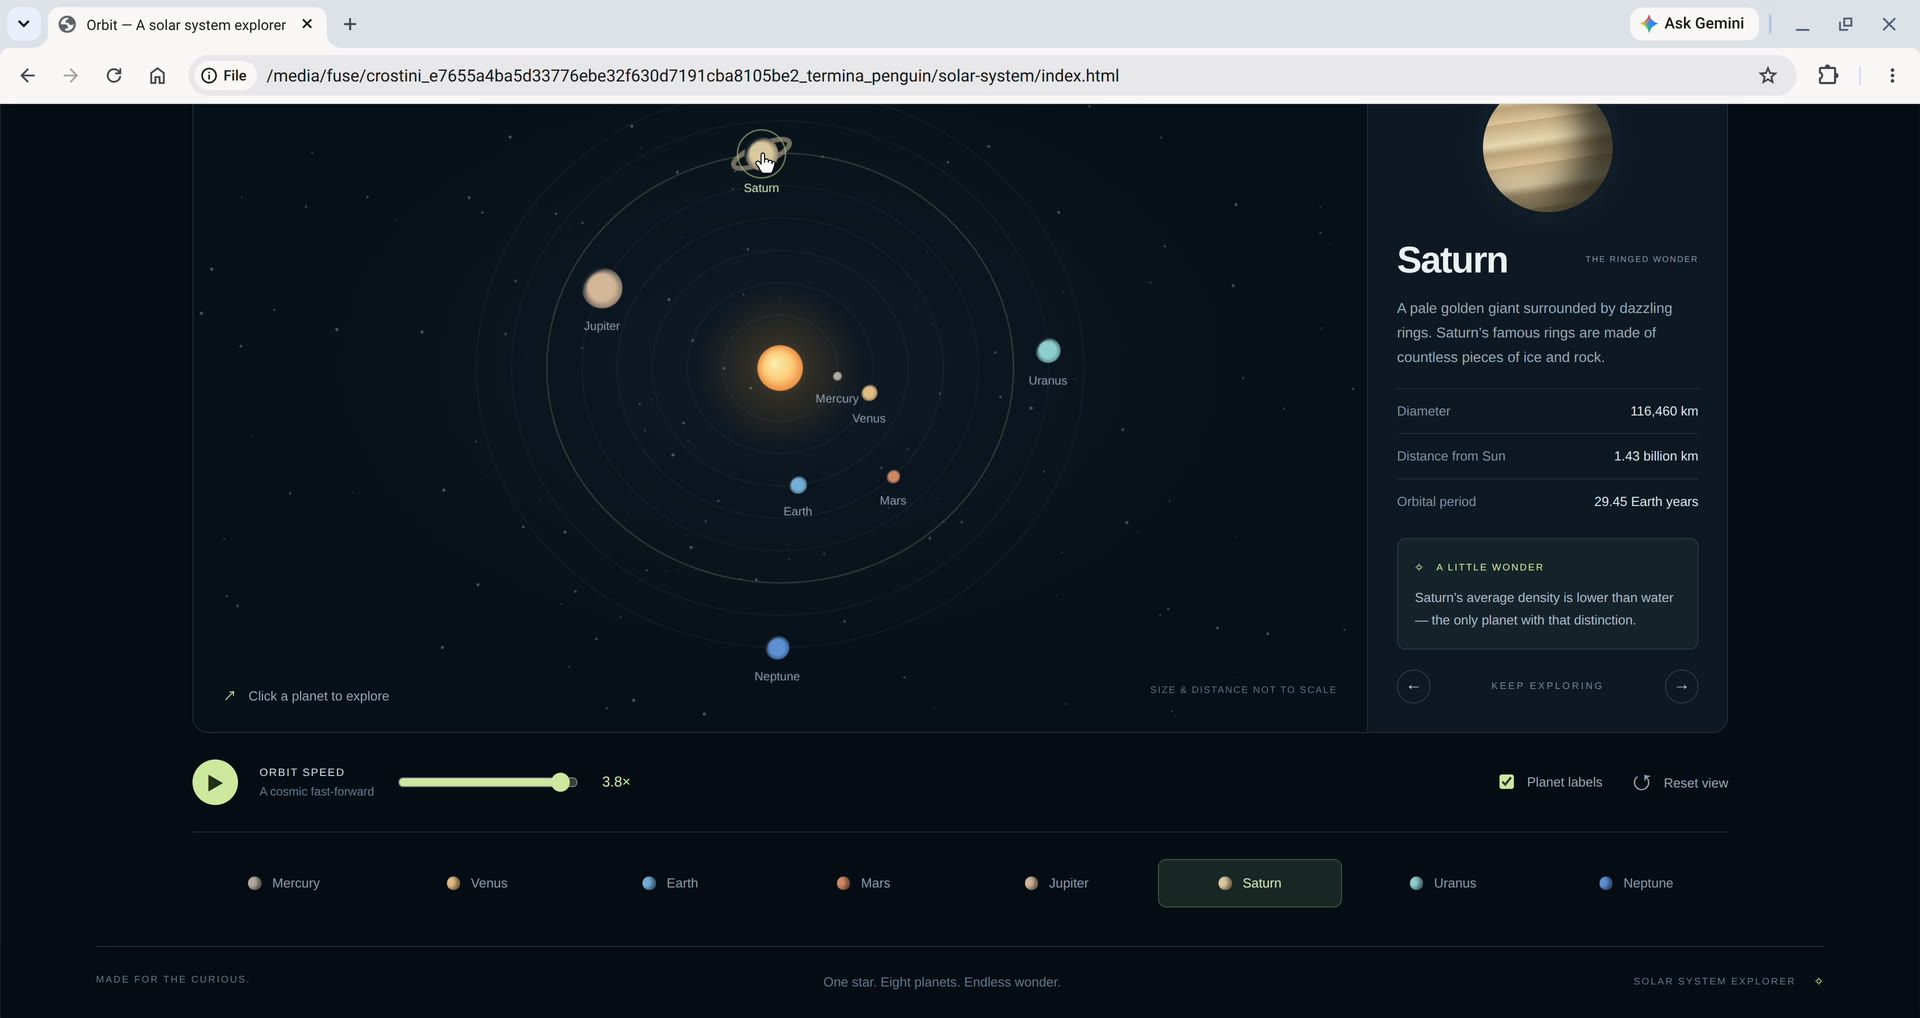The height and width of the screenshot is (1018, 1920).
Task: Go back in browser history
Action: [28, 75]
